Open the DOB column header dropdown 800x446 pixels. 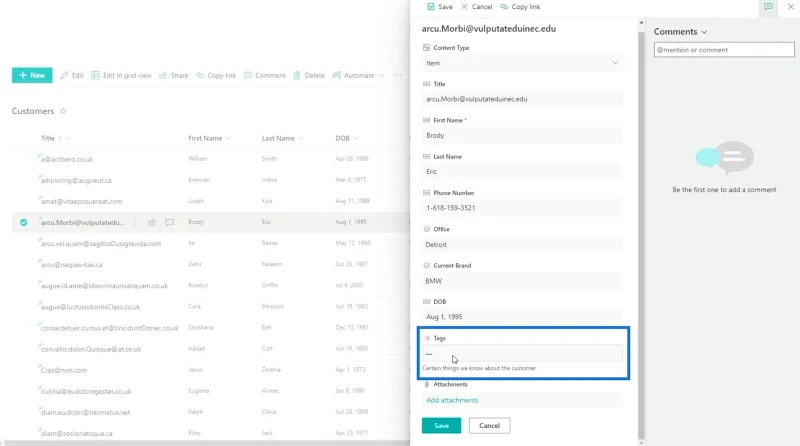coord(356,138)
